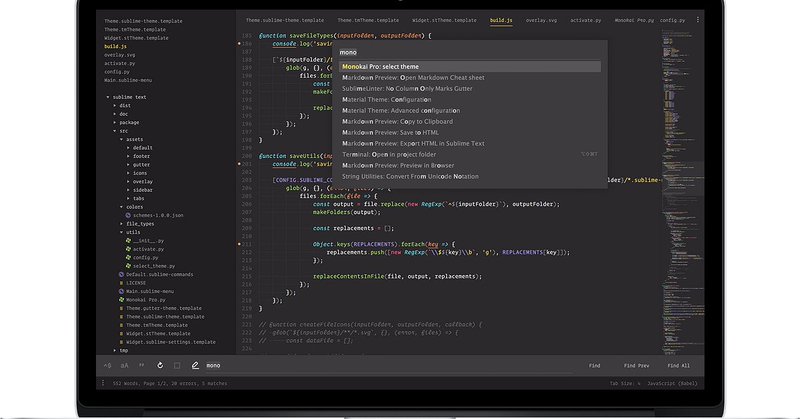Switch to the Theme.tmTheme.template tab
The height and width of the screenshot is (419, 800).
pyautogui.click(x=368, y=20)
